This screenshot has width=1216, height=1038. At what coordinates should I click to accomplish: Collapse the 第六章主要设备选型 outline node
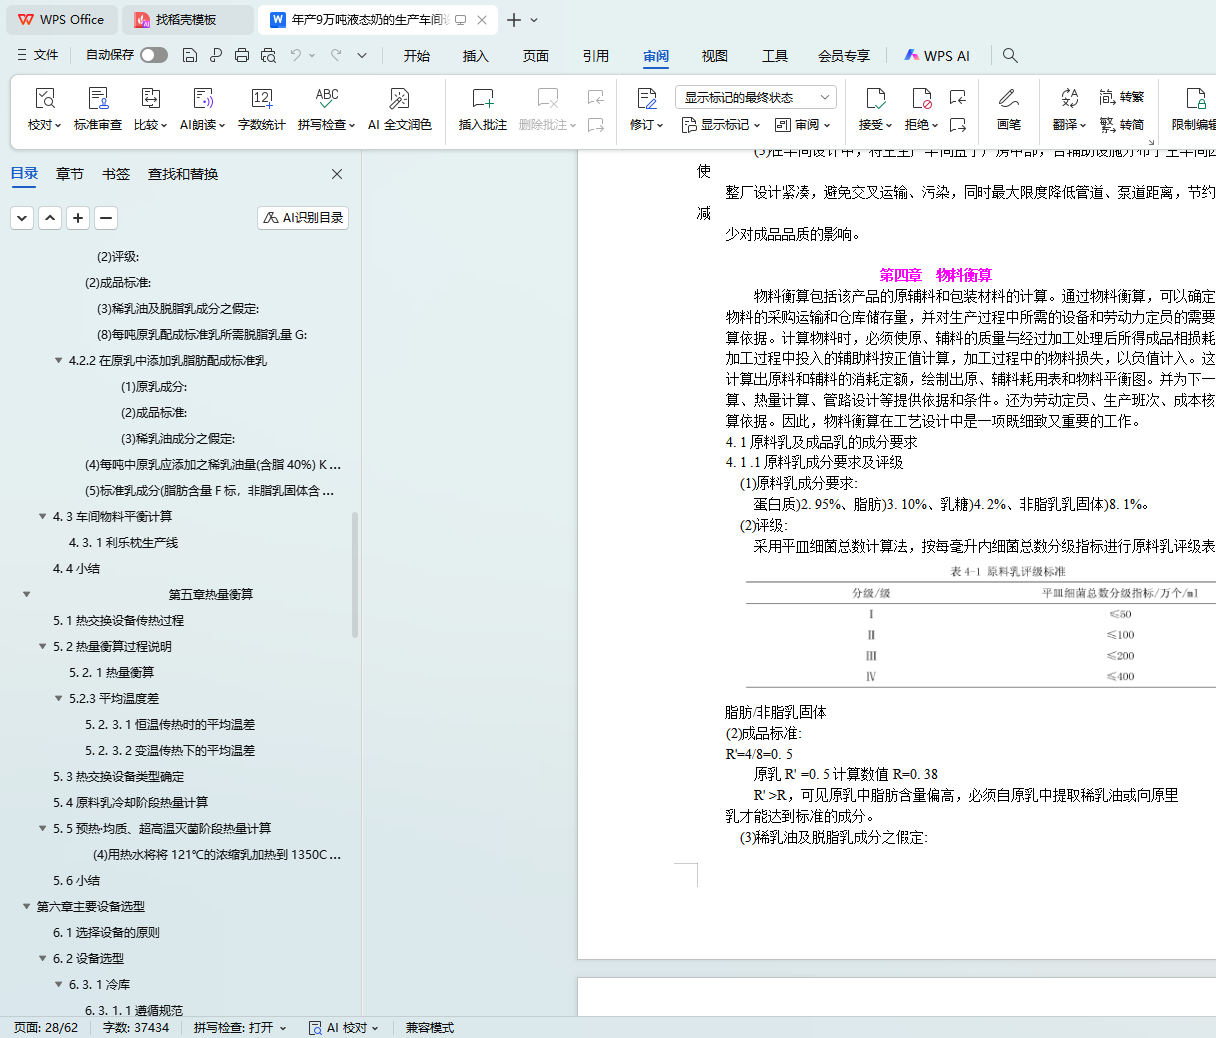(x=27, y=907)
